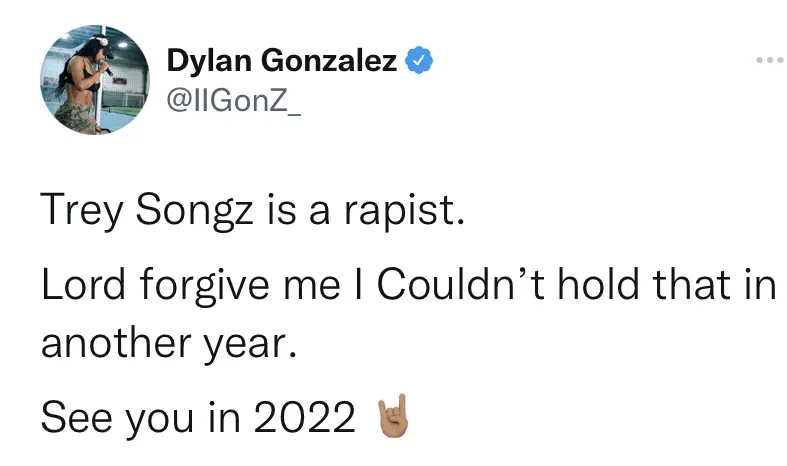787x466 pixels.
Task: Click the word "that" in the tweet
Action: pos(697,286)
